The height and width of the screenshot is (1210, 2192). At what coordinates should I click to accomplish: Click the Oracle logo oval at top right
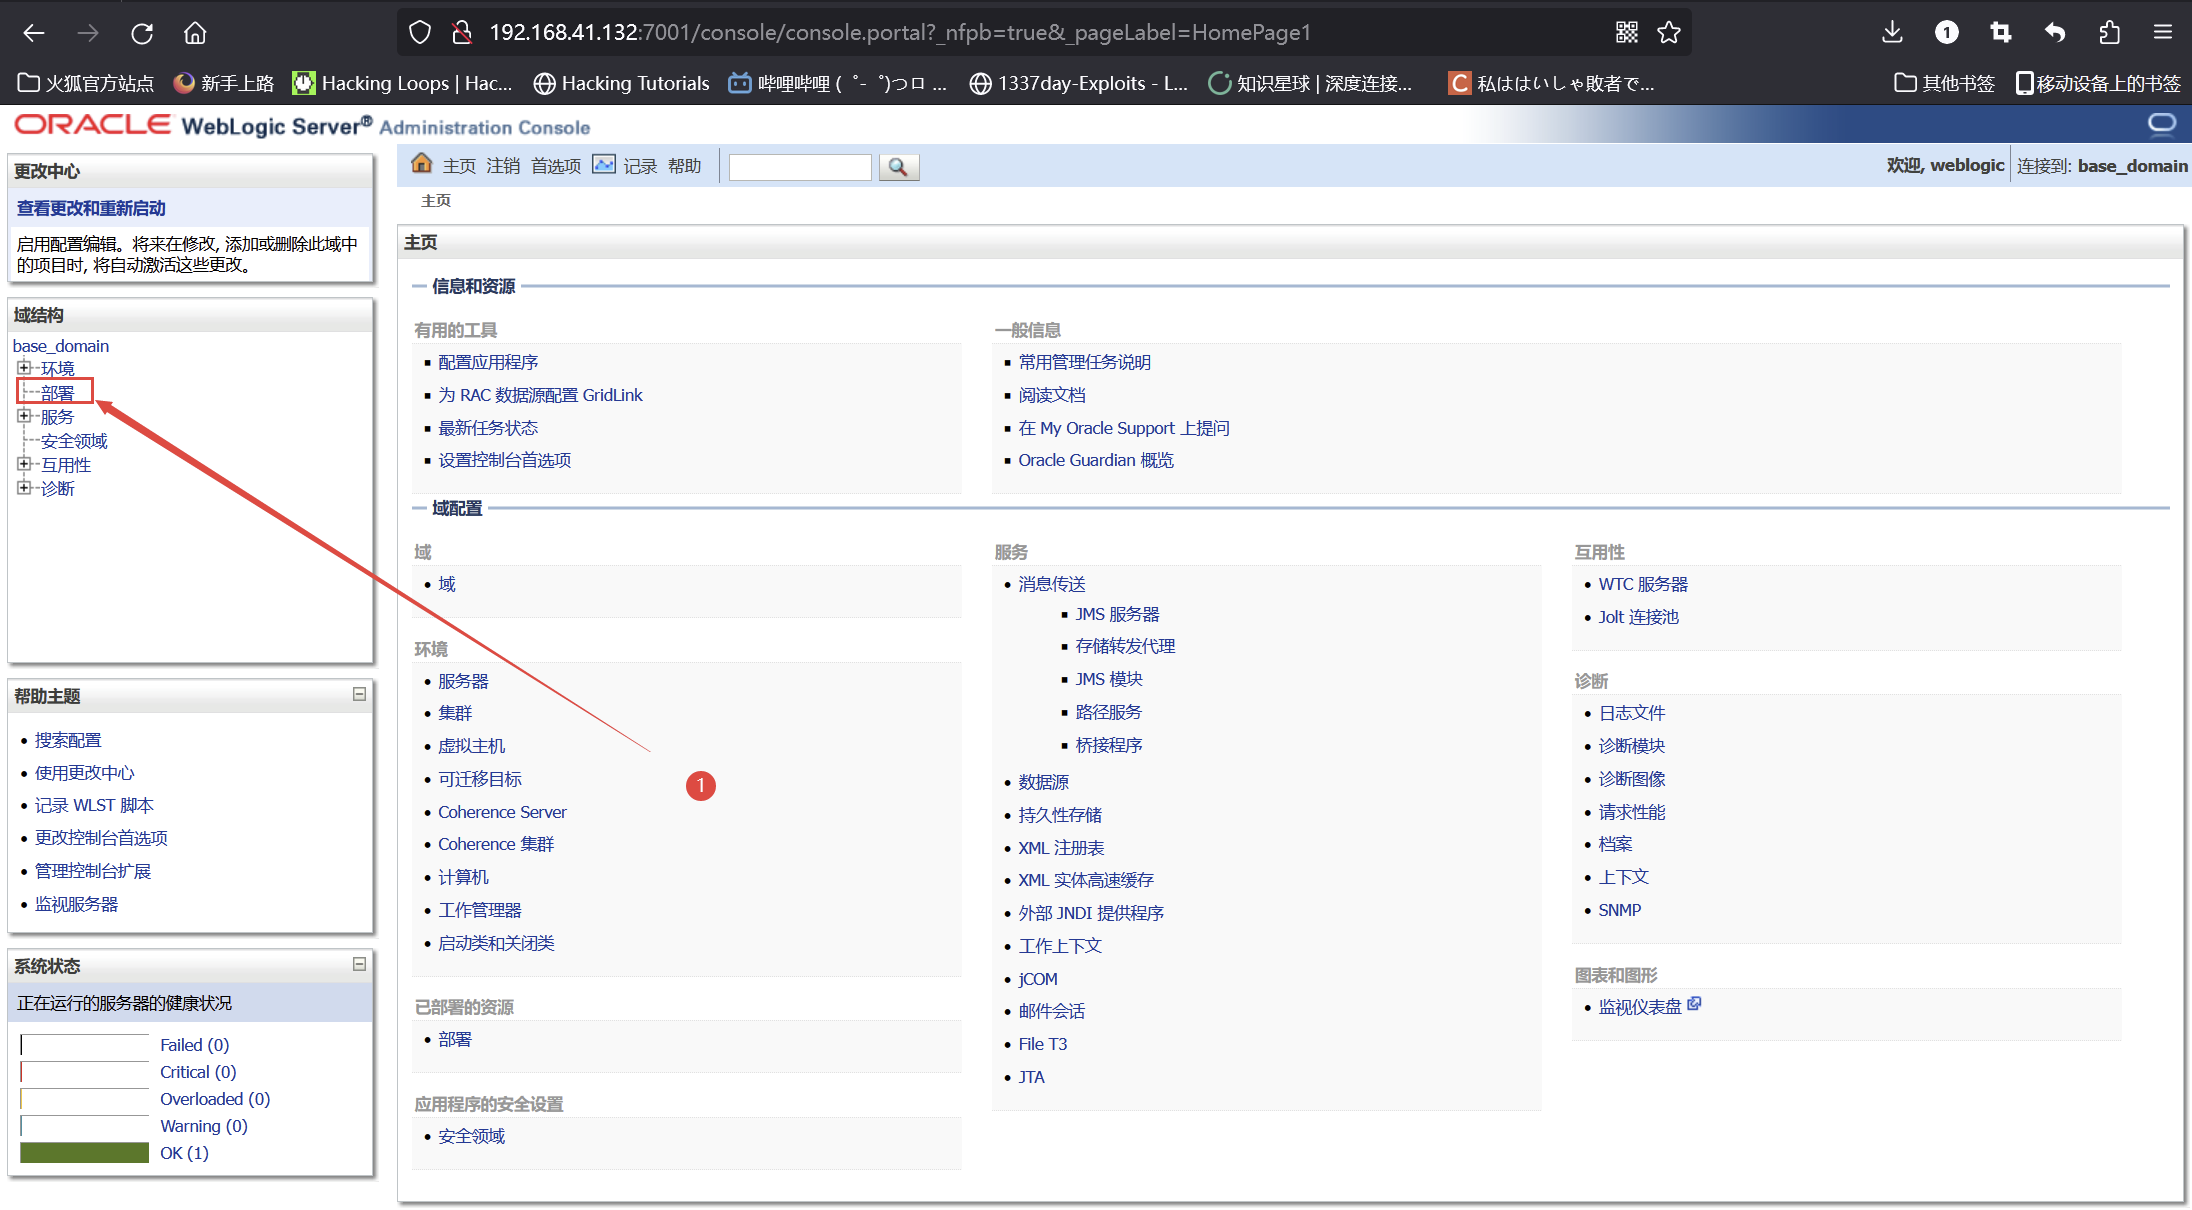(x=2162, y=124)
